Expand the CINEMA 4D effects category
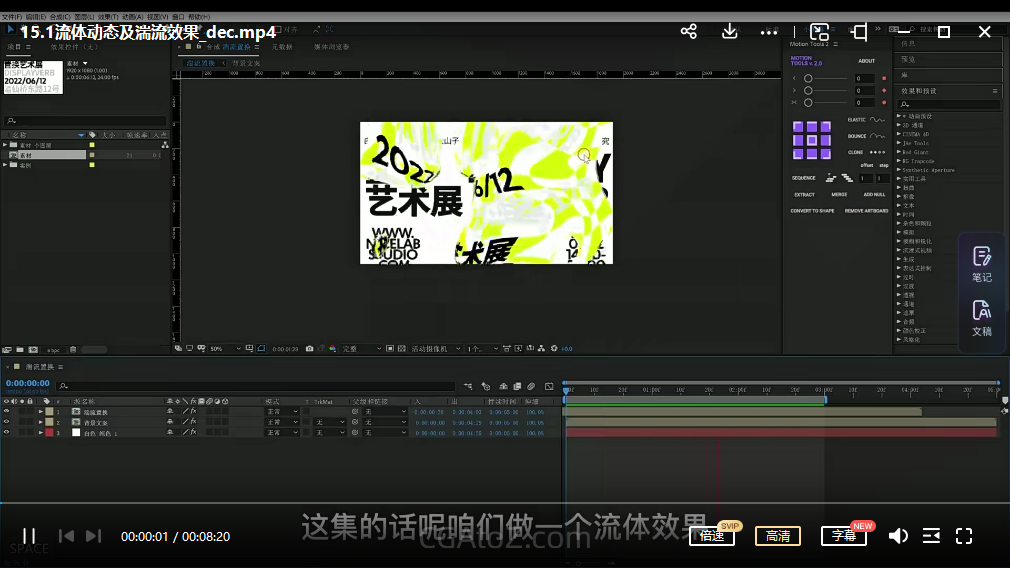This screenshot has width=1010, height=568. click(899, 133)
